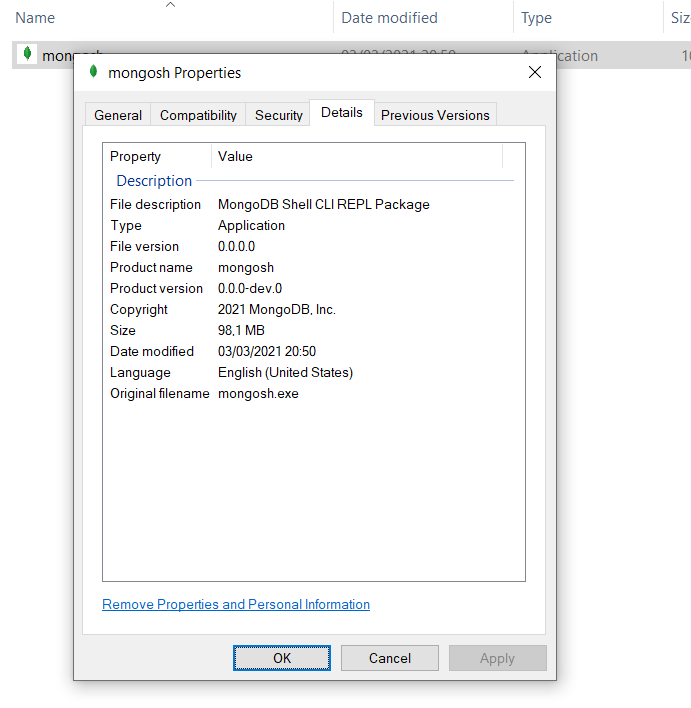Select the Product name row
Image resolution: width=691 pixels, height=708 pixels.
click(x=312, y=267)
